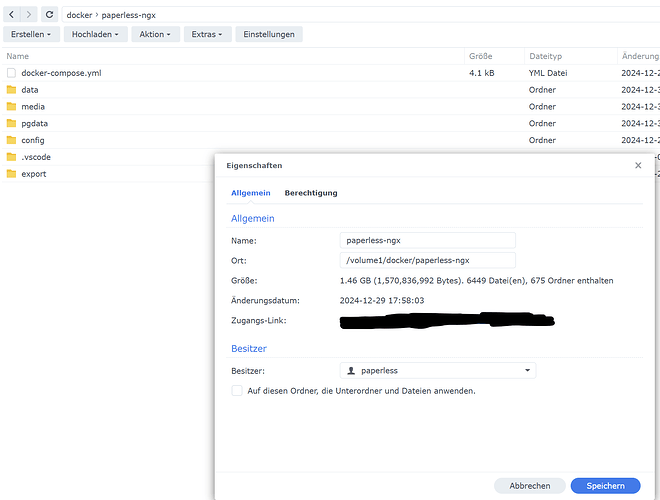The height and width of the screenshot is (500, 660).
Task: Click the Änderungsdatum value 2024-12-29 17:58:03
Action: [x=382, y=301]
